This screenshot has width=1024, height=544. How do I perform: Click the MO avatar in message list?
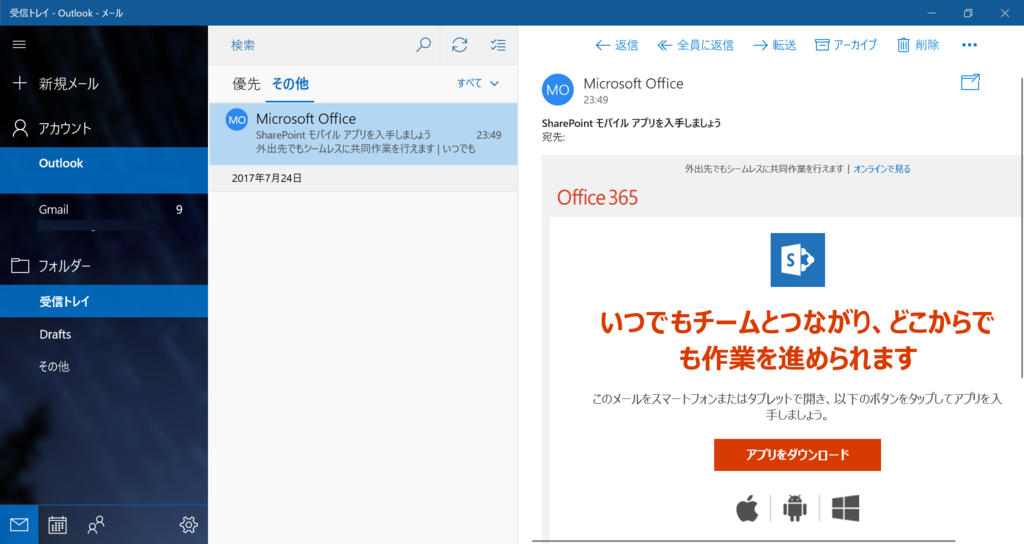coord(236,120)
